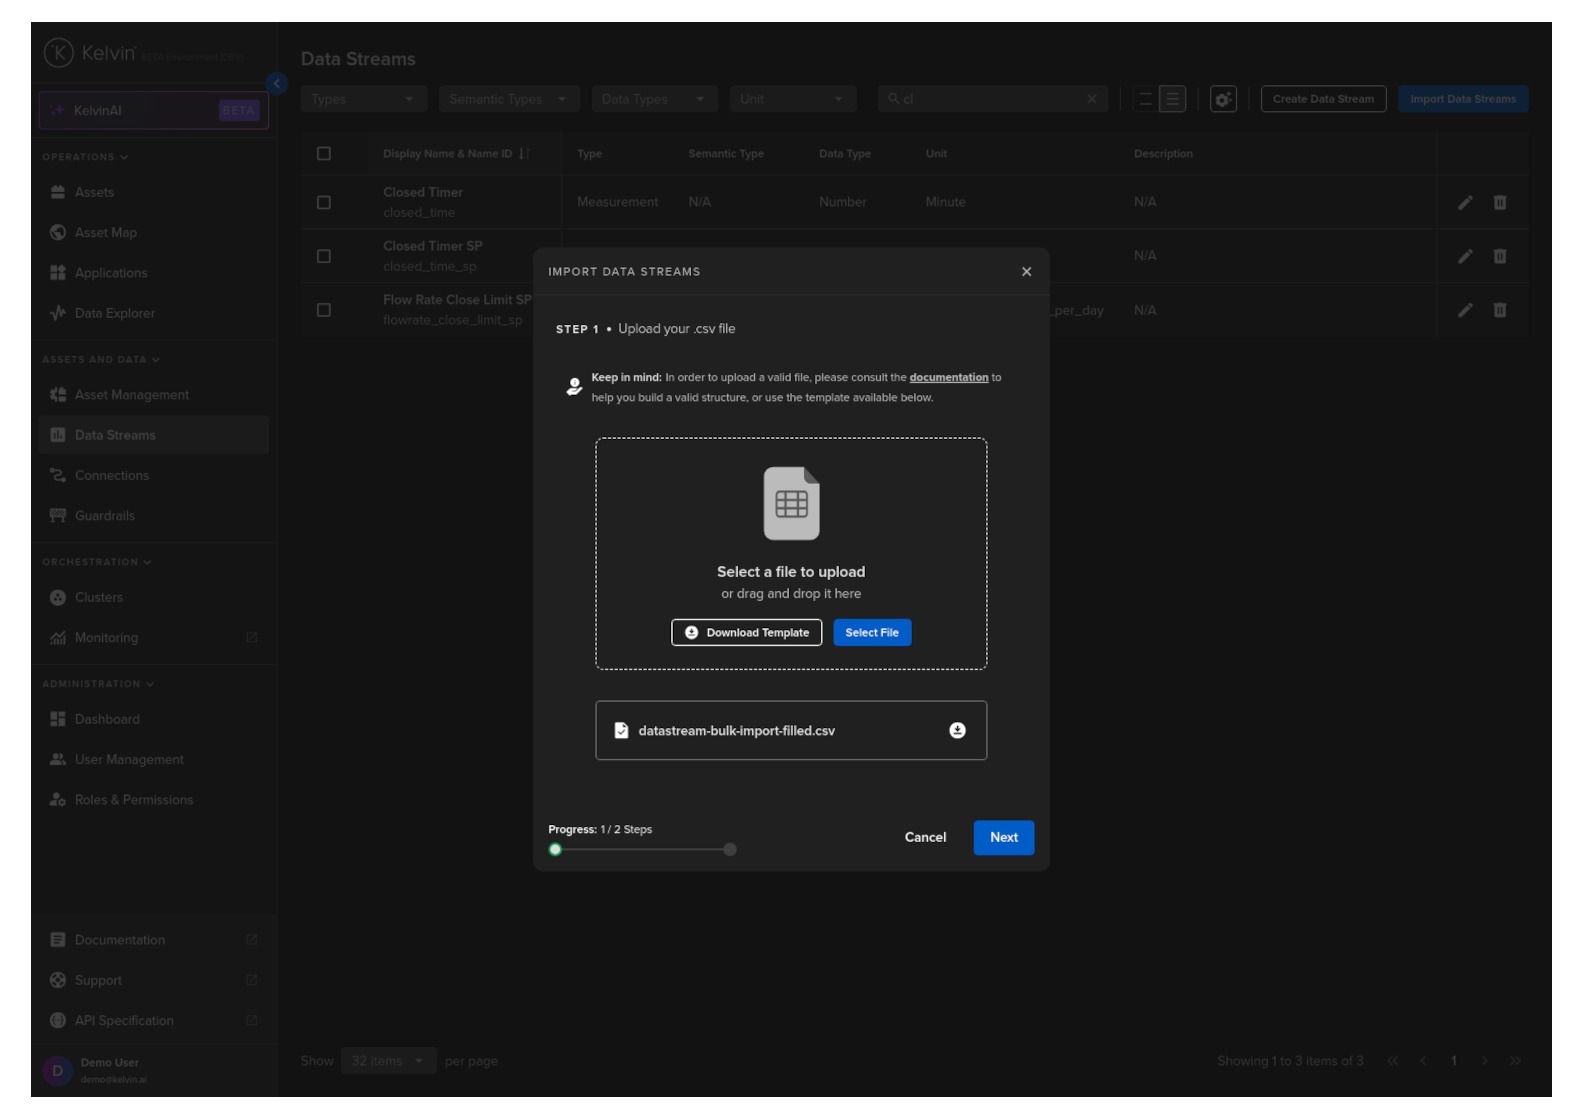Close the Import Data Streams dialog

(x=1026, y=272)
